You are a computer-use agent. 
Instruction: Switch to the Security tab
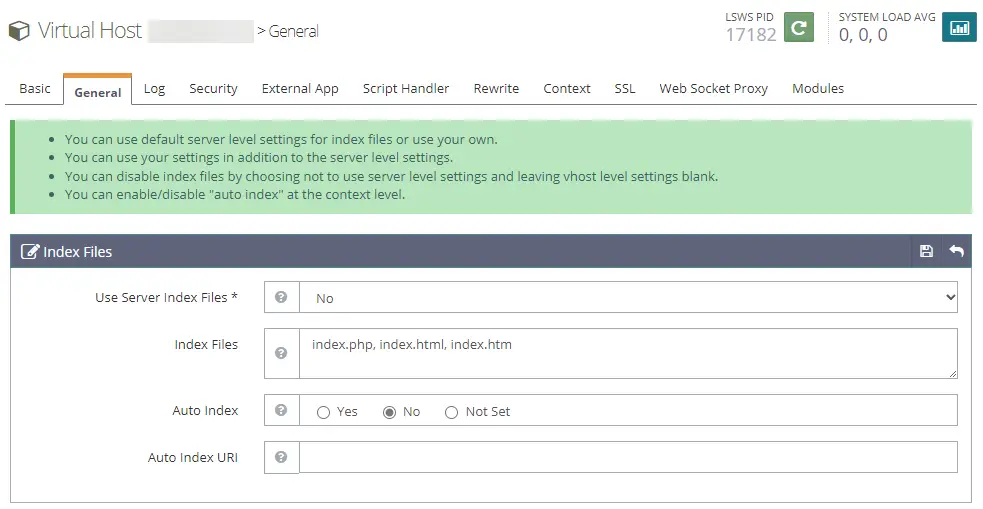click(x=213, y=89)
